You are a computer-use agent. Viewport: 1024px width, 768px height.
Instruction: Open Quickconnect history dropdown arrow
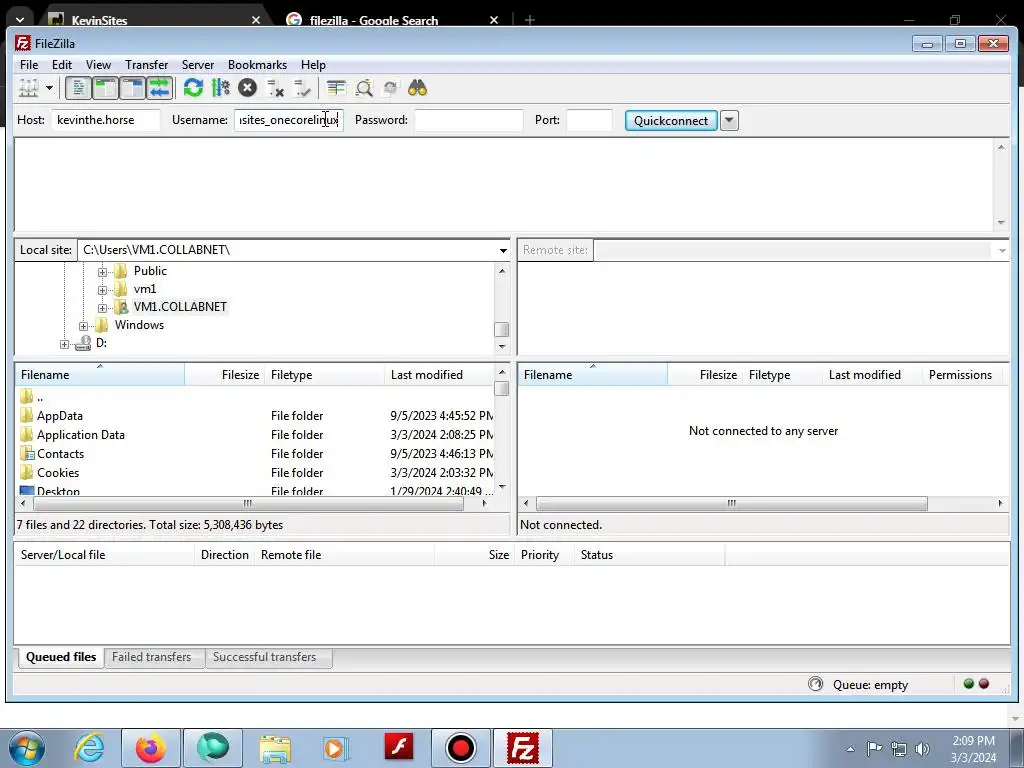point(729,121)
